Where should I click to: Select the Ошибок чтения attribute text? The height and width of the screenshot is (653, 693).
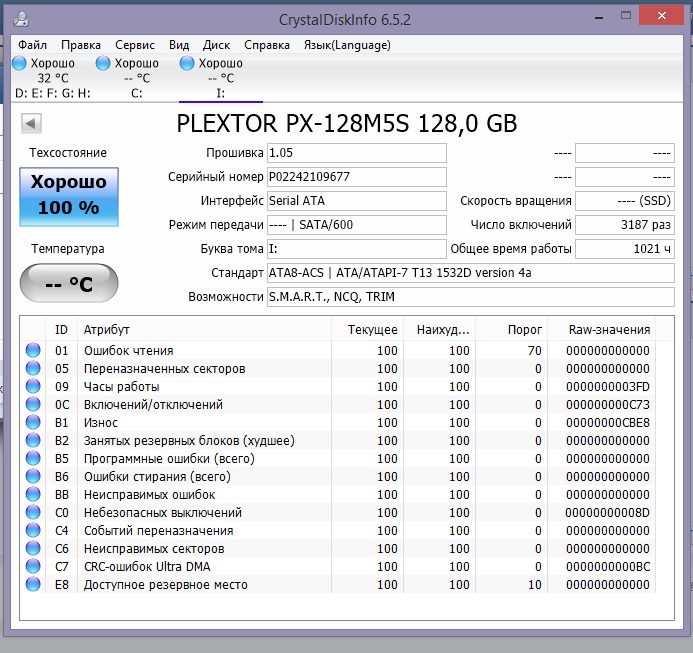coord(129,351)
